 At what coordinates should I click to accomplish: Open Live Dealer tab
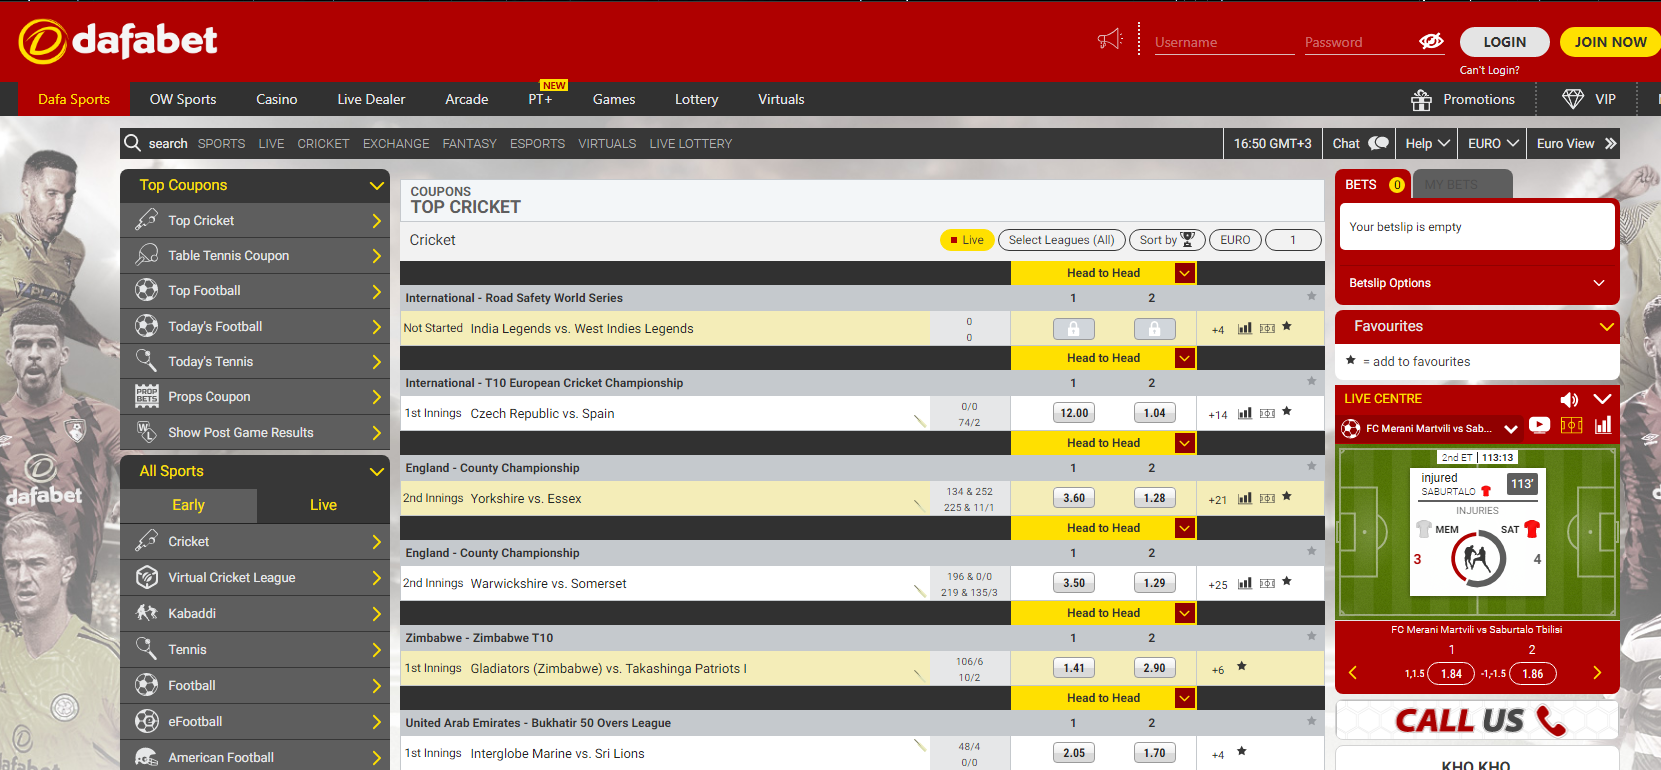[371, 99]
